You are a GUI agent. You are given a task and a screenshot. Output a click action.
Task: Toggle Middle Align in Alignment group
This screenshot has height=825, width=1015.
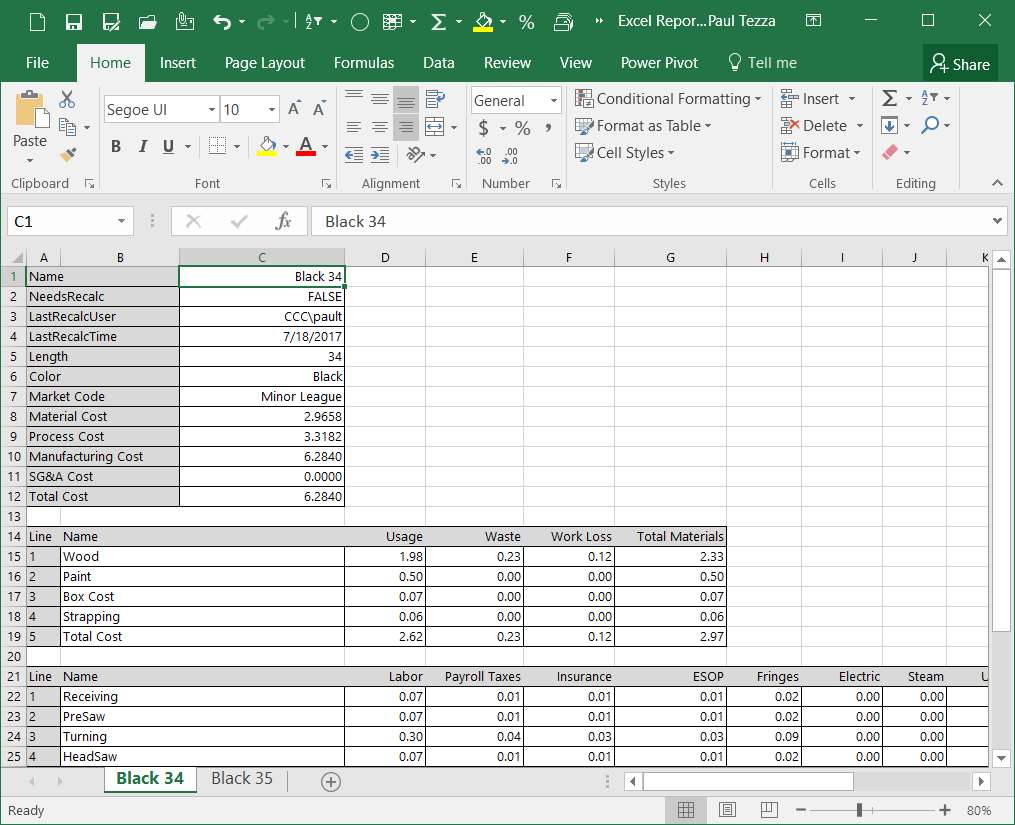(380, 98)
